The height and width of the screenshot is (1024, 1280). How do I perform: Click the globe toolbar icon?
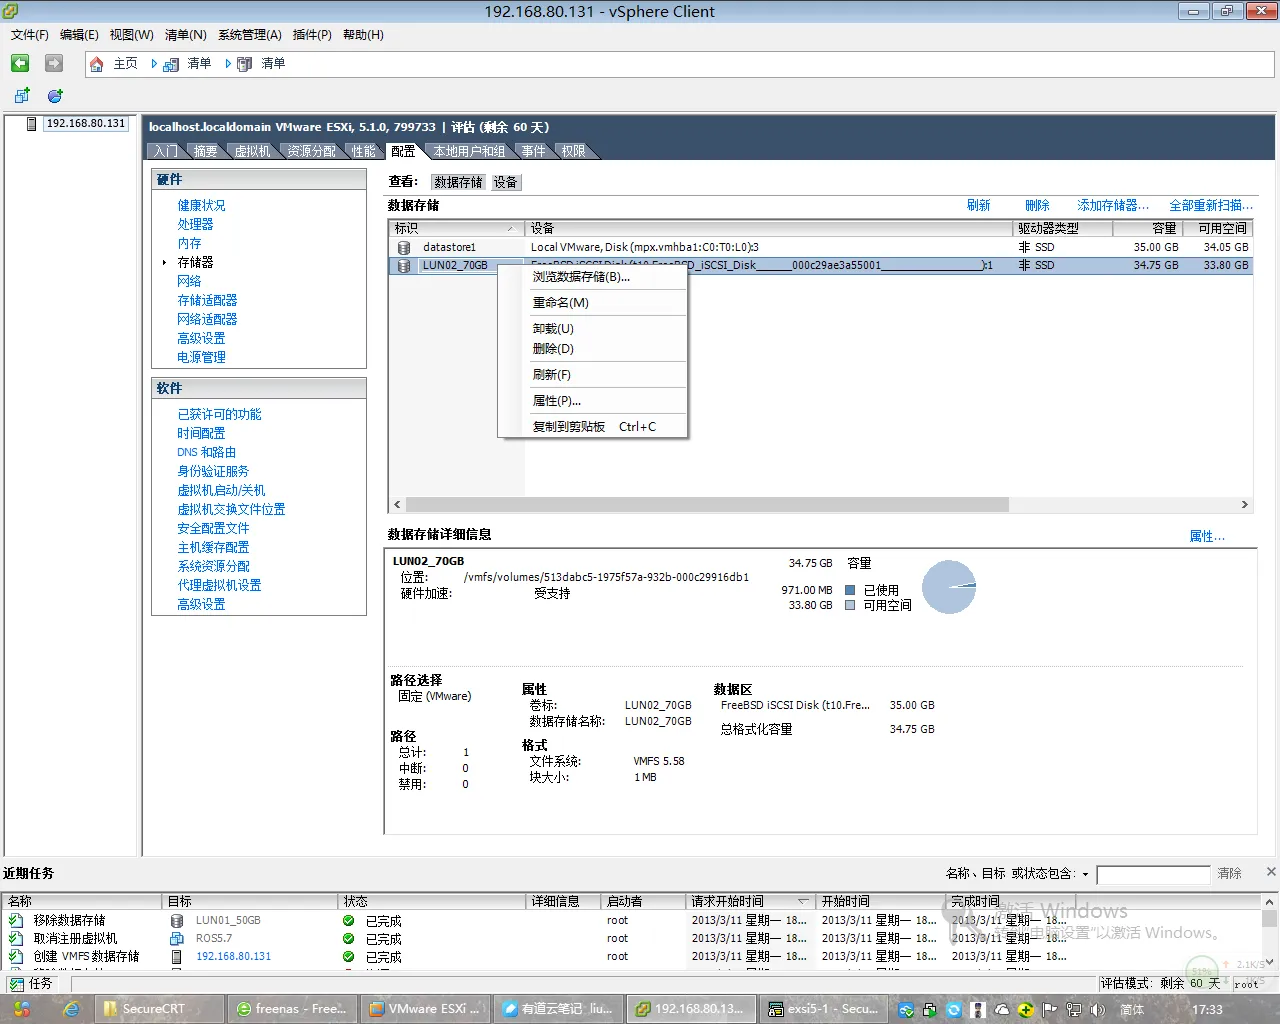(55, 95)
